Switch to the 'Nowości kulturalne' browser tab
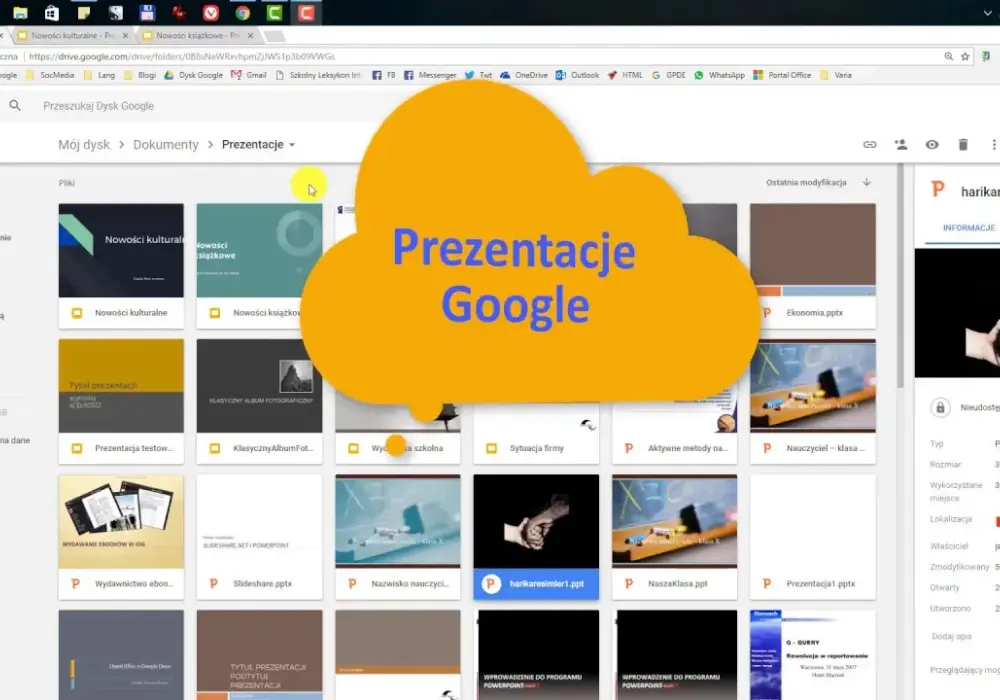The width and height of the screenshot is (1000, 700). (x=71, y=36)
